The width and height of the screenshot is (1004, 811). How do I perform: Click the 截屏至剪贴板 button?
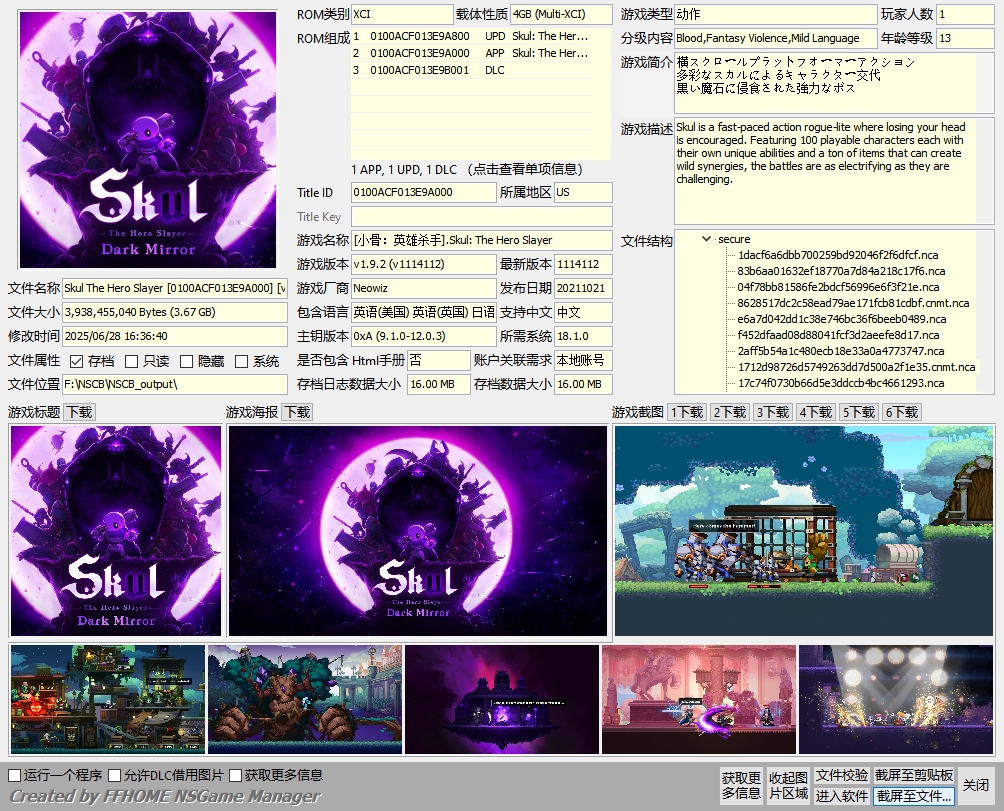pyautogui.click(x=914, y=775)
